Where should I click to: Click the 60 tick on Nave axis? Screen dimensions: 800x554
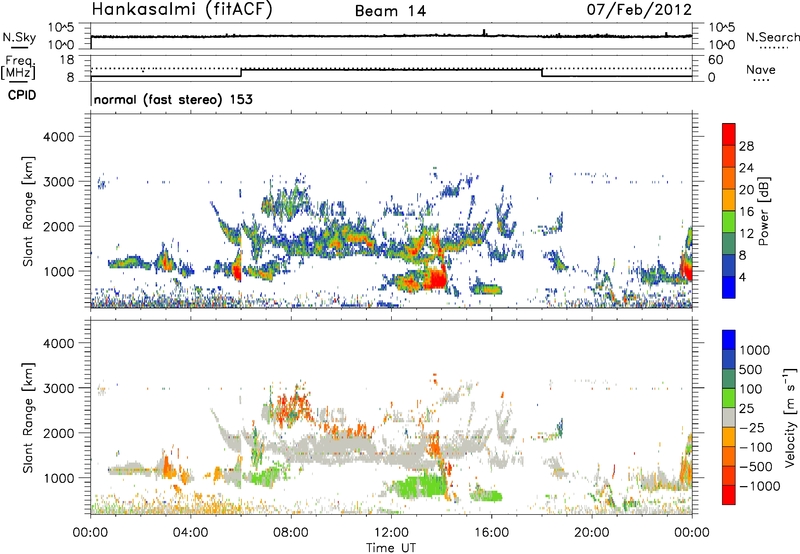715,60
